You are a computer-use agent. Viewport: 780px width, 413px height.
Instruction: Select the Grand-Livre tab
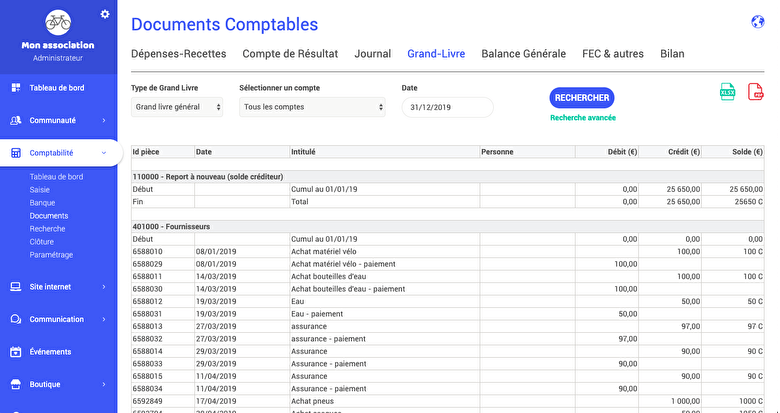[x=436, y=54]
